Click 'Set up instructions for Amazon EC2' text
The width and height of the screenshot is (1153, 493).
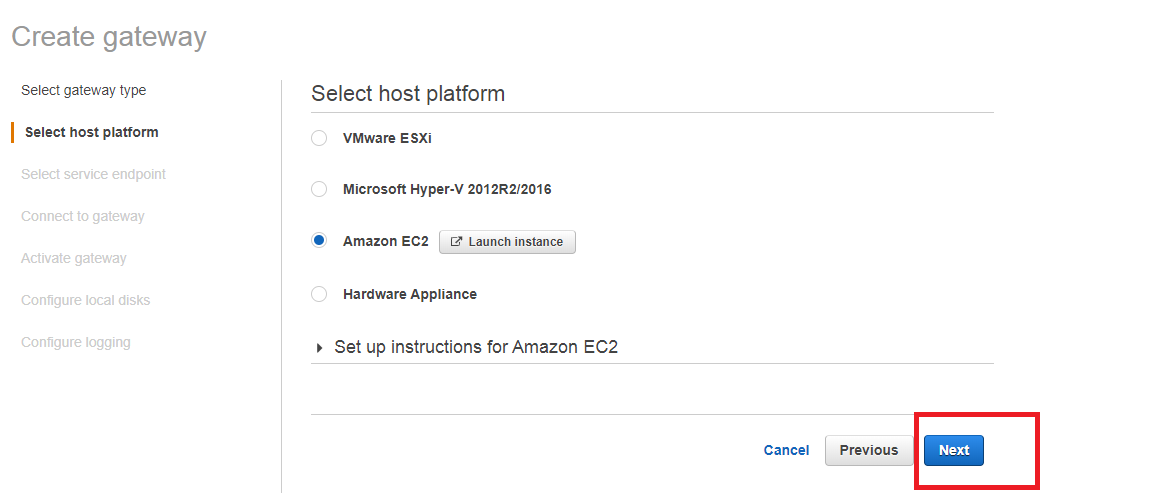(x=476, y=347)
